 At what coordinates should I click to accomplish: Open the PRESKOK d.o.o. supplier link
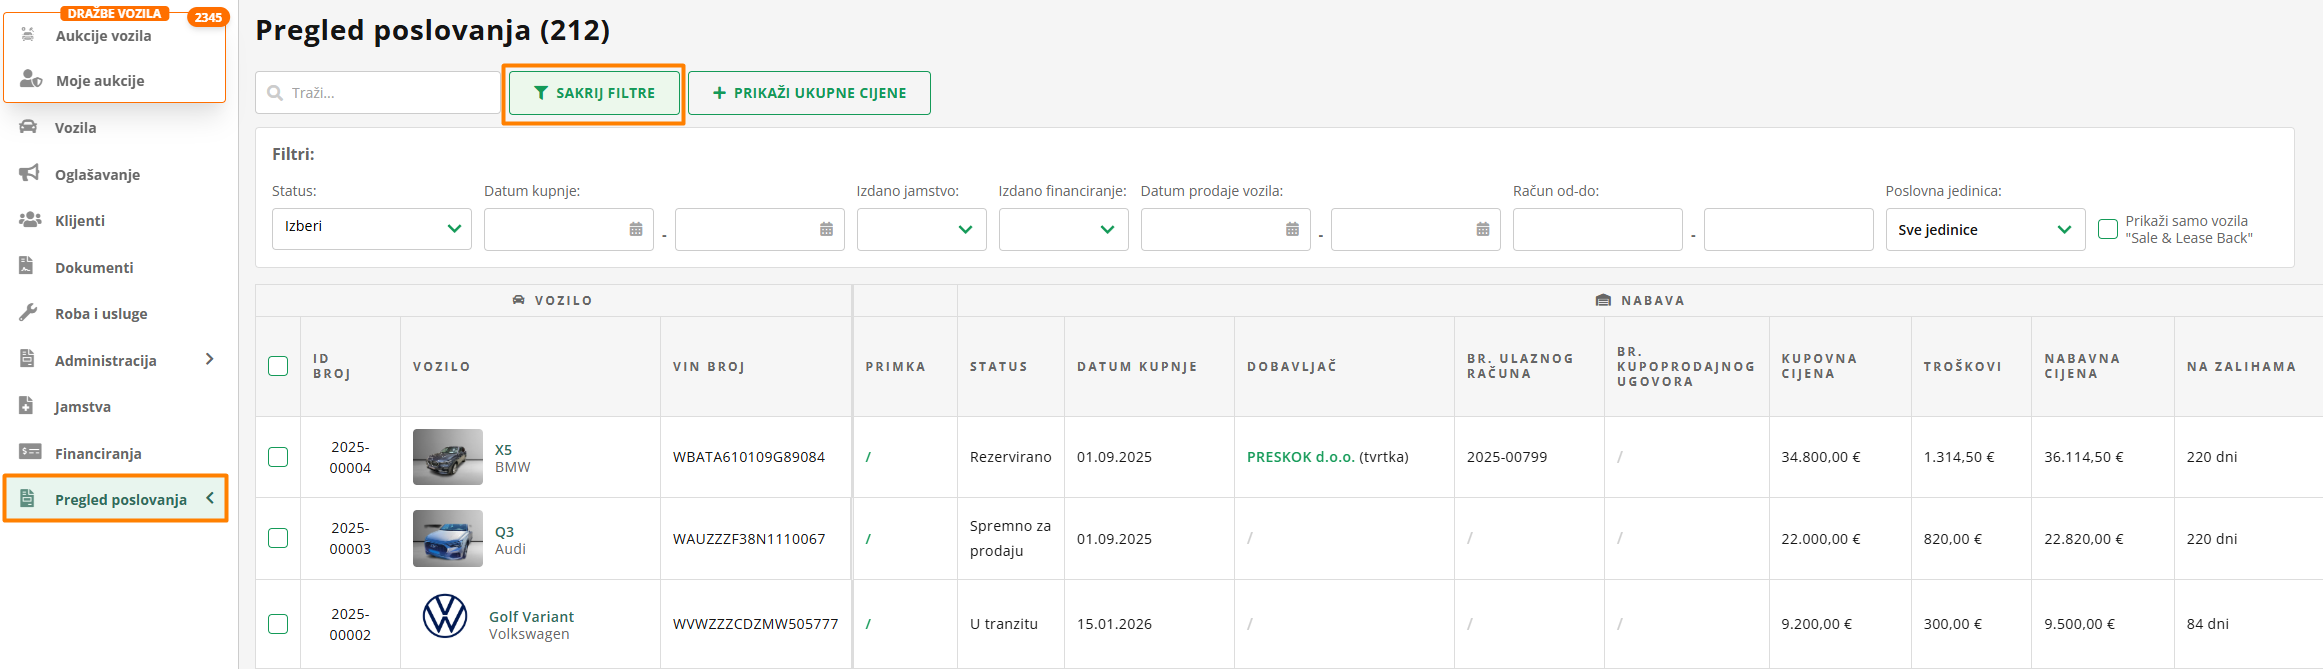1300,457
